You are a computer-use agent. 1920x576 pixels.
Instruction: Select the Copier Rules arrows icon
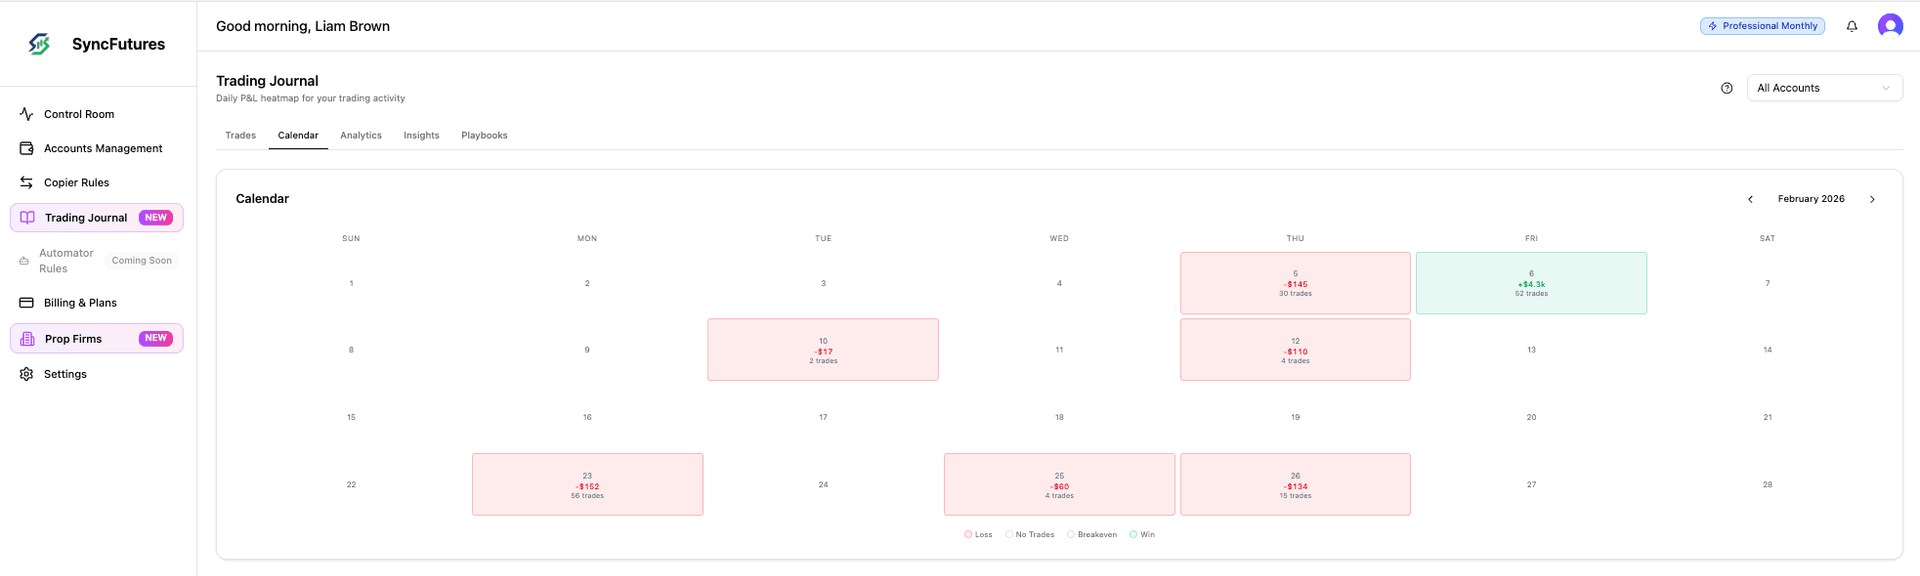26,182
